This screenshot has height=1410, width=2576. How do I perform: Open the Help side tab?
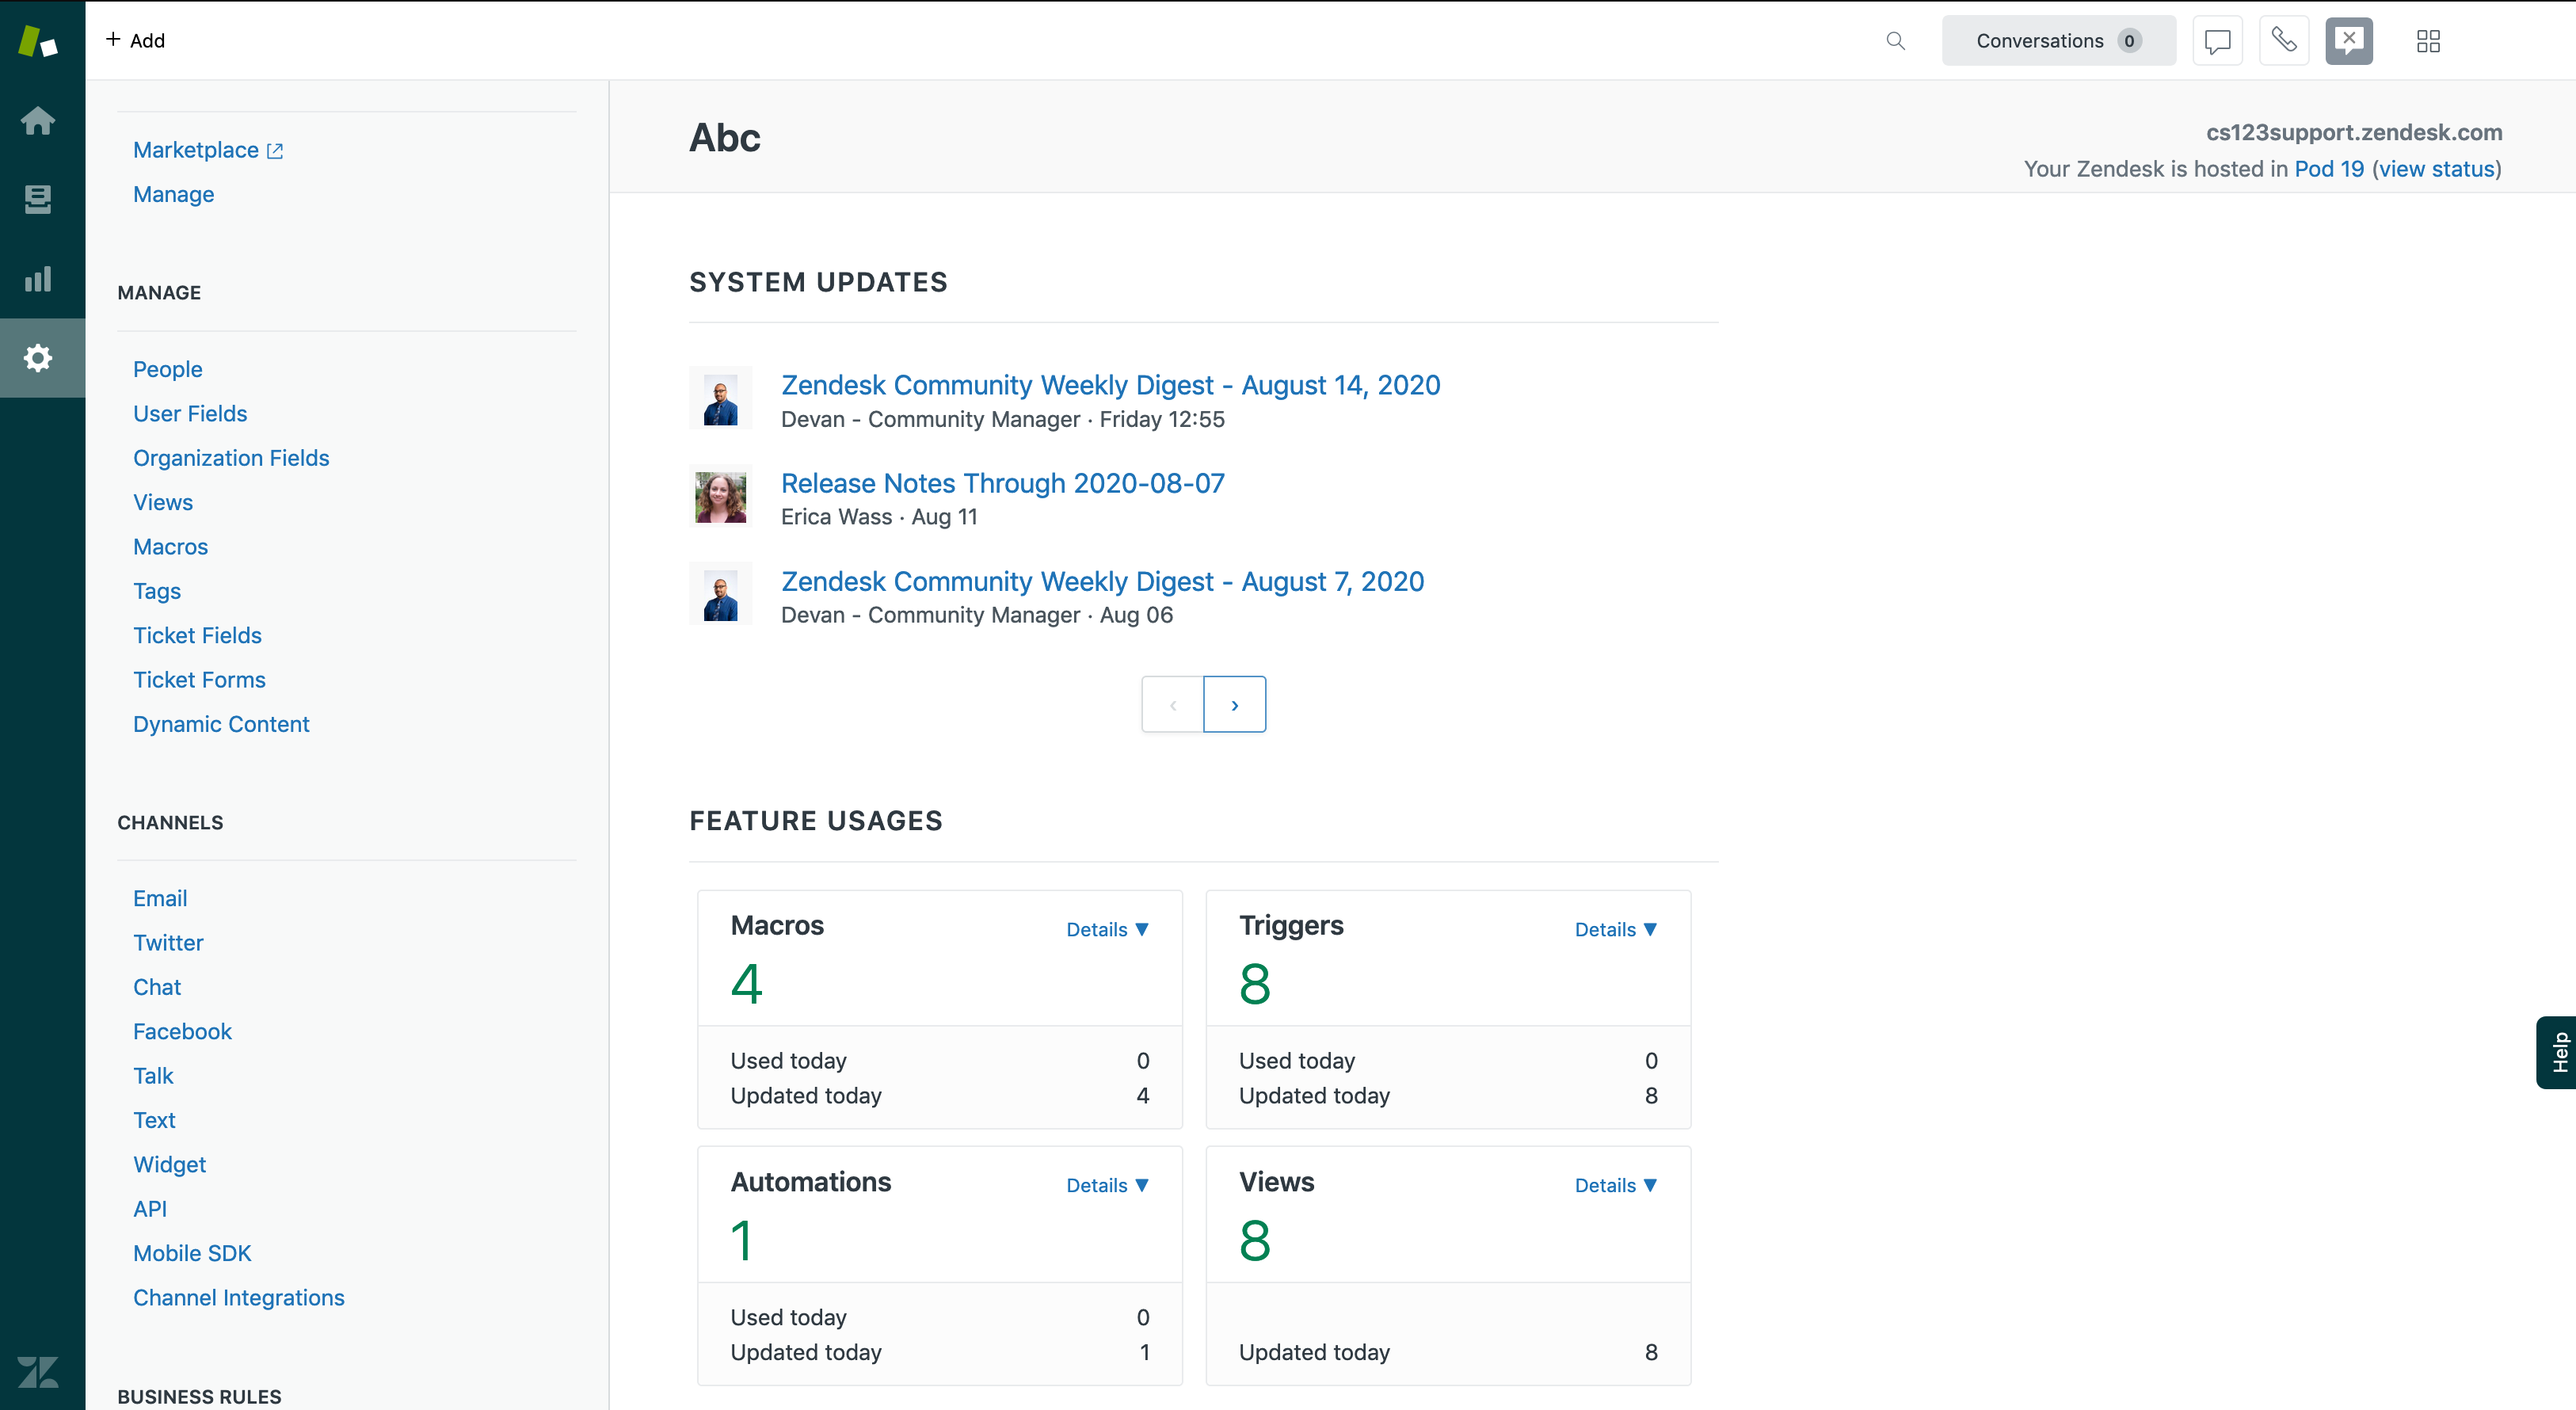point(2557,1052)
